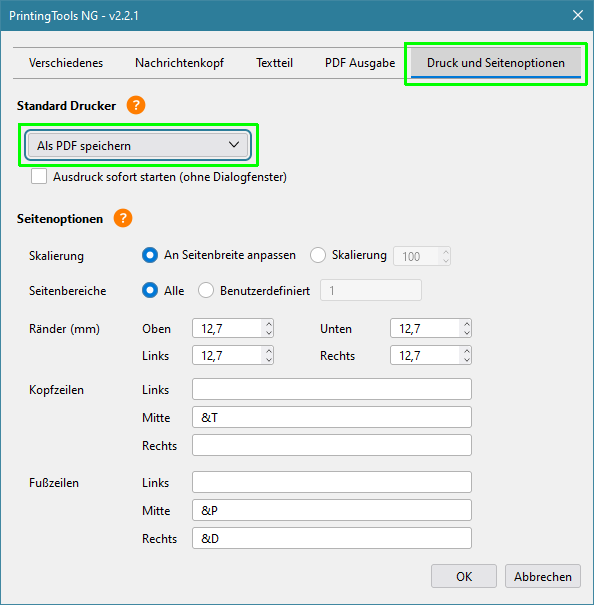Close the PrintingTools NG dialog window
594x605 pixels.
point(577,15)
